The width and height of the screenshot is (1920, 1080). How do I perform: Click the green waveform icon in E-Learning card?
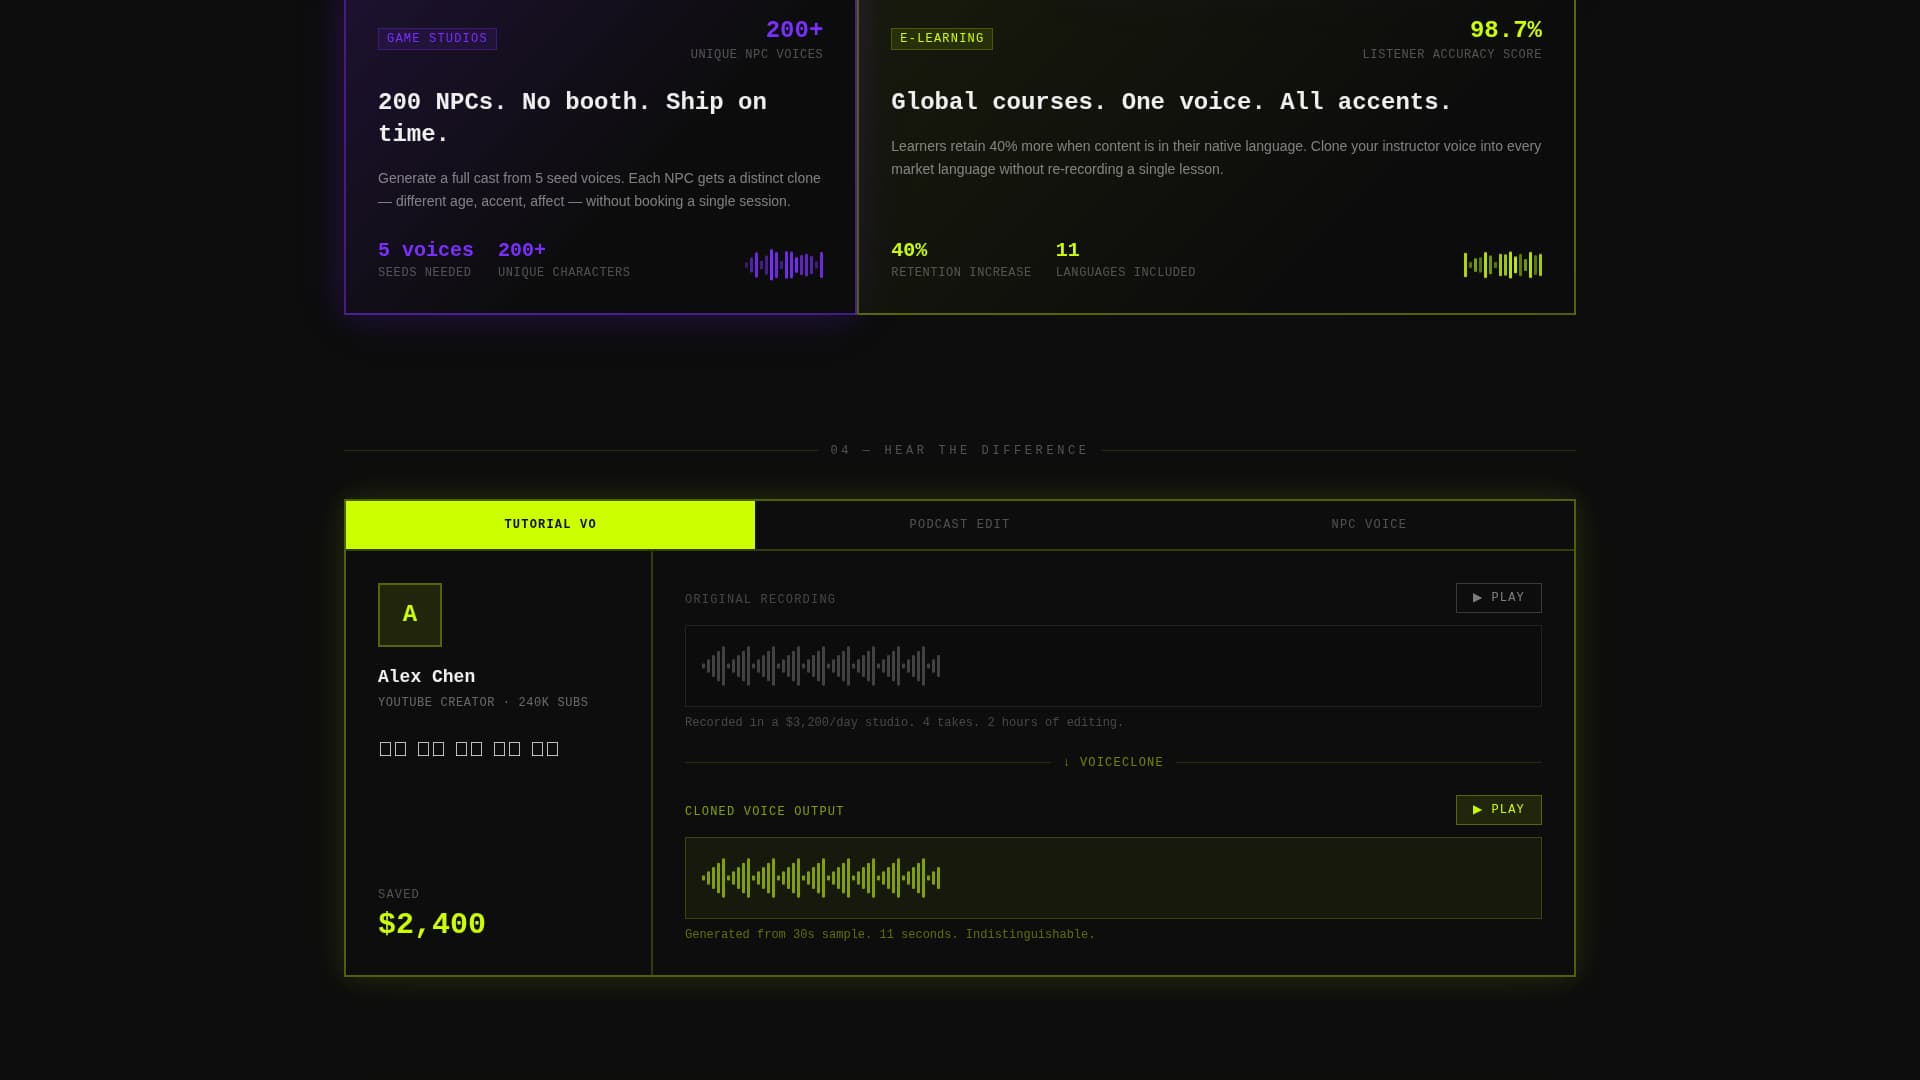coord(1503,265)
